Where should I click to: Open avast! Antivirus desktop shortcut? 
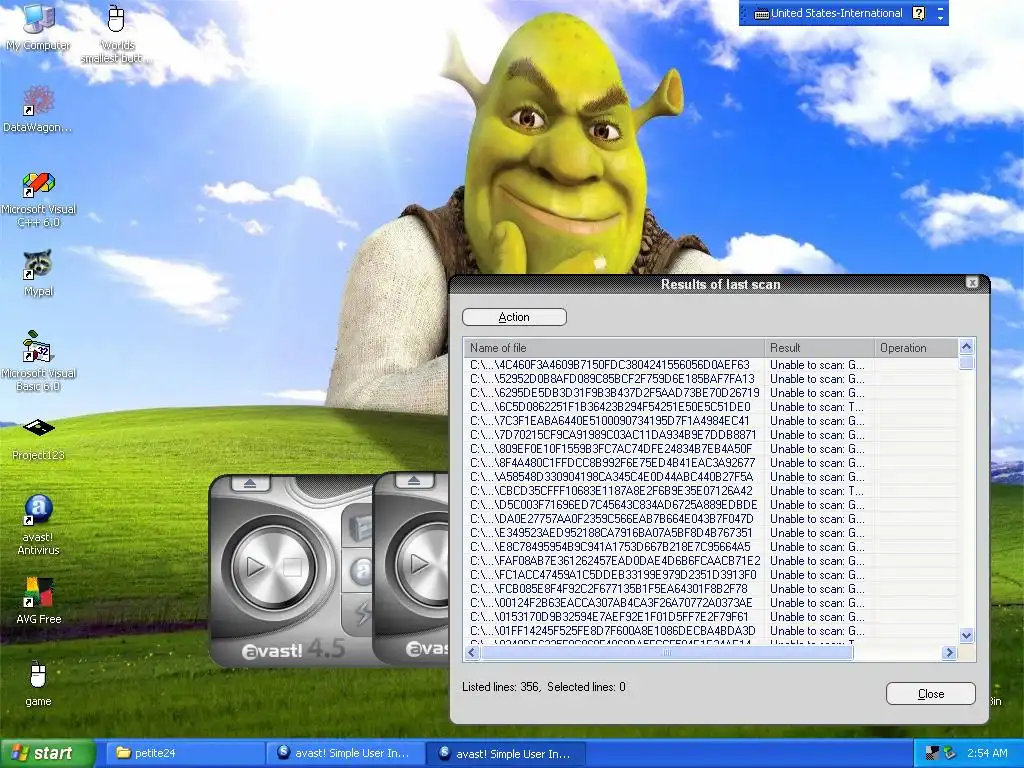click(x=38, y=525)
